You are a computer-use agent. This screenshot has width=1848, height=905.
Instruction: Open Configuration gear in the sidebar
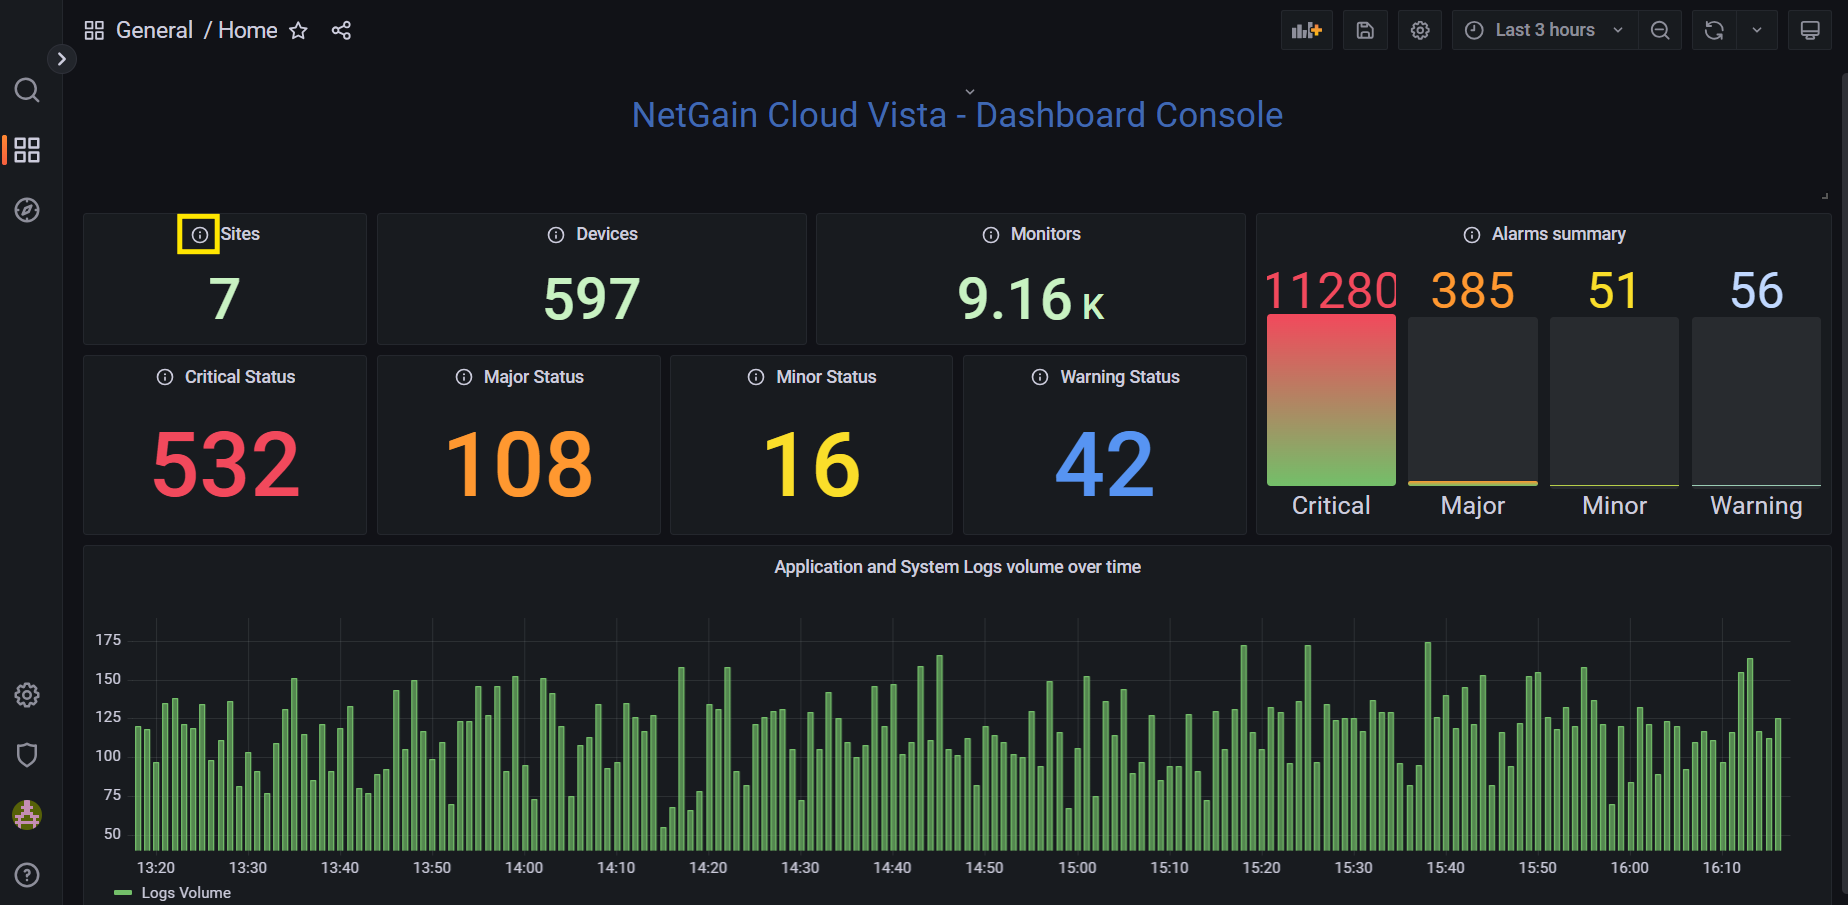[x=27, y=695]
